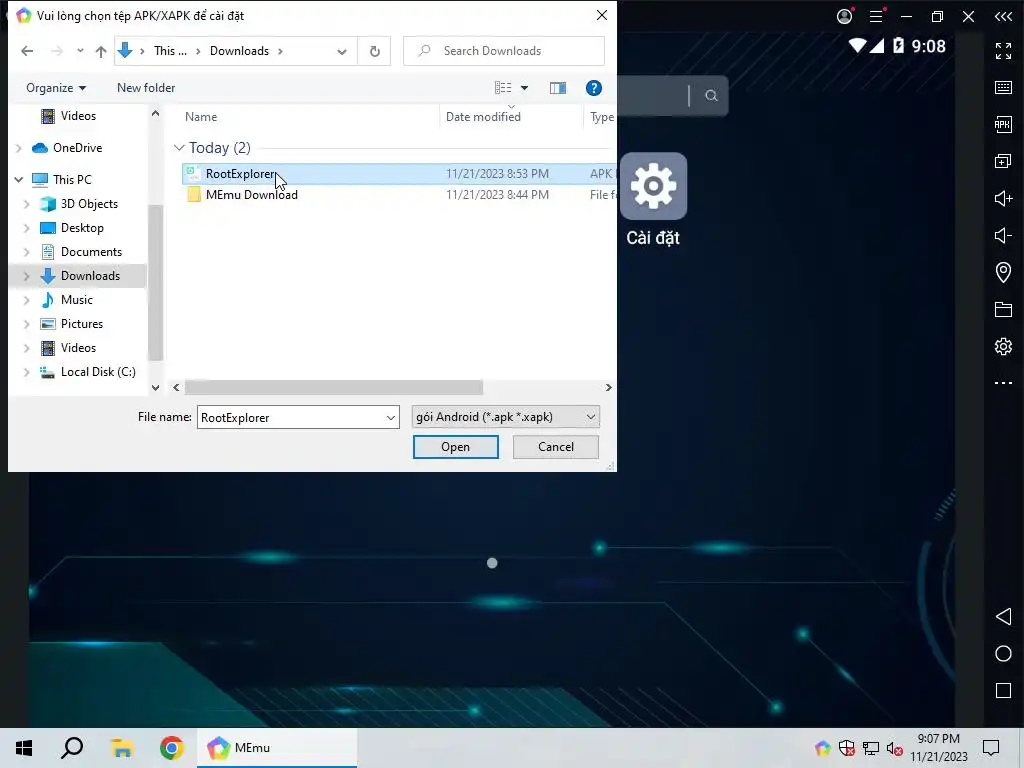Select 3D Objects in navigation tree

pos(89,204)
